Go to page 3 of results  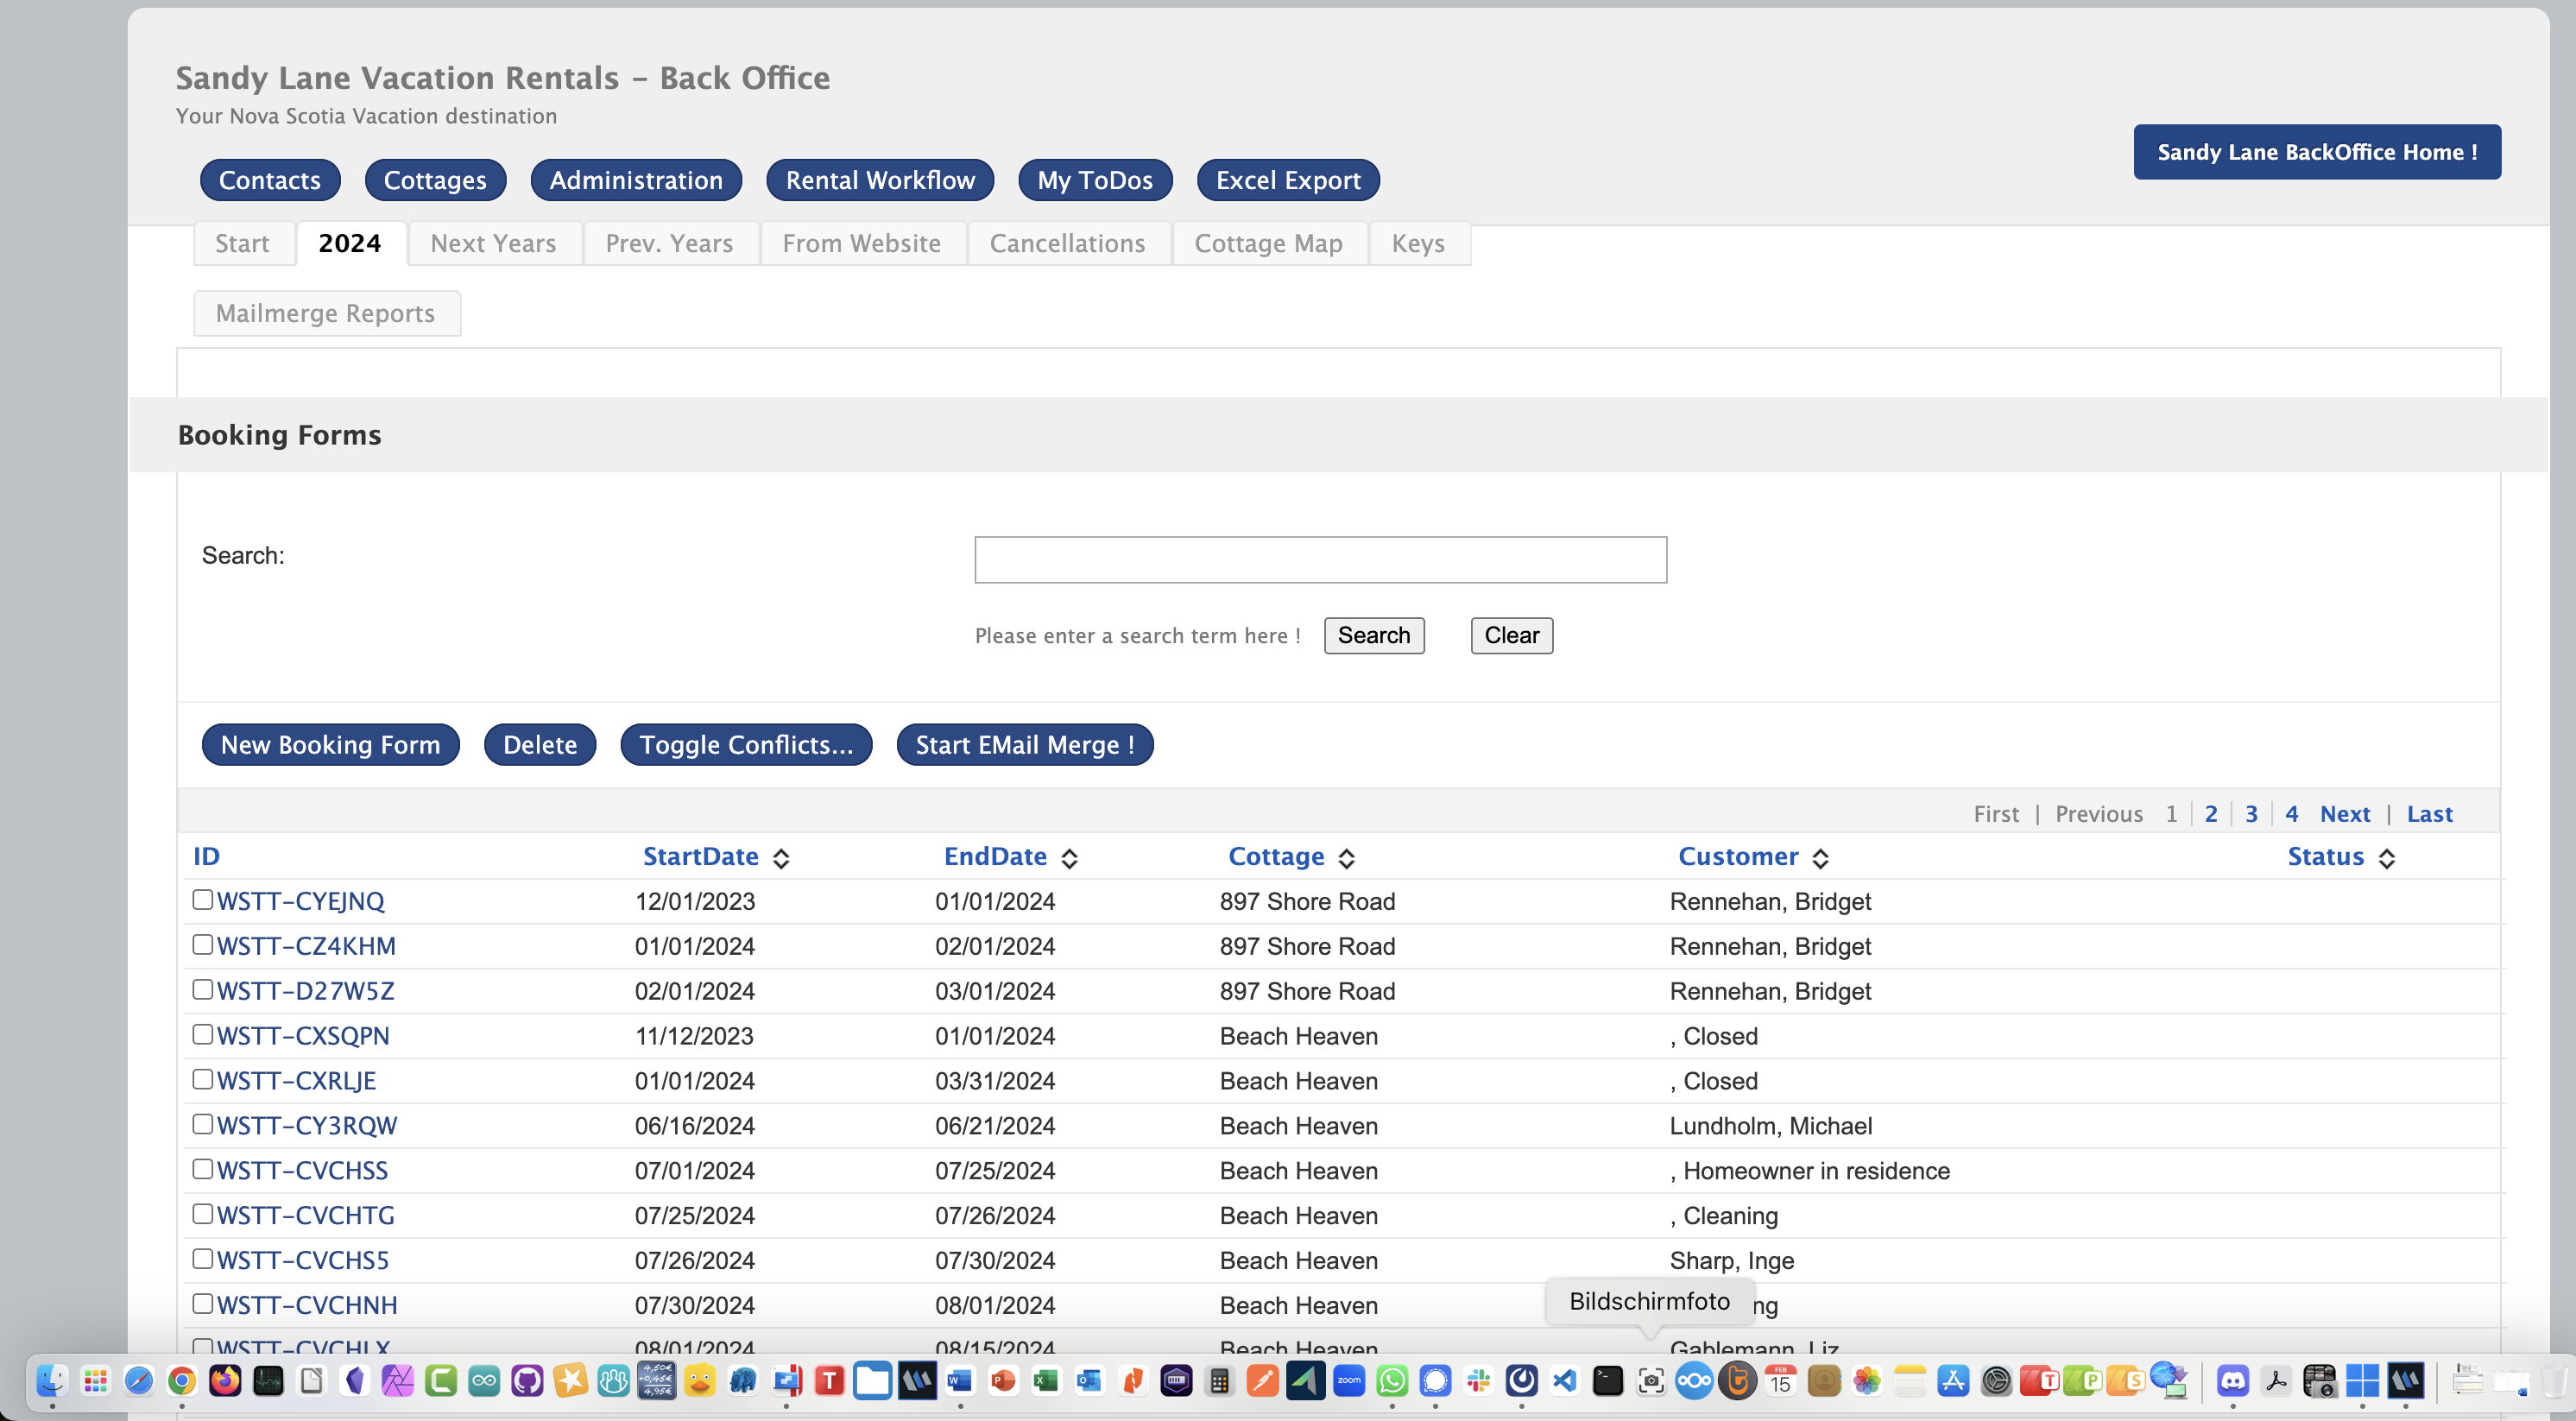pyautogui.click(x=2251, y=814)
